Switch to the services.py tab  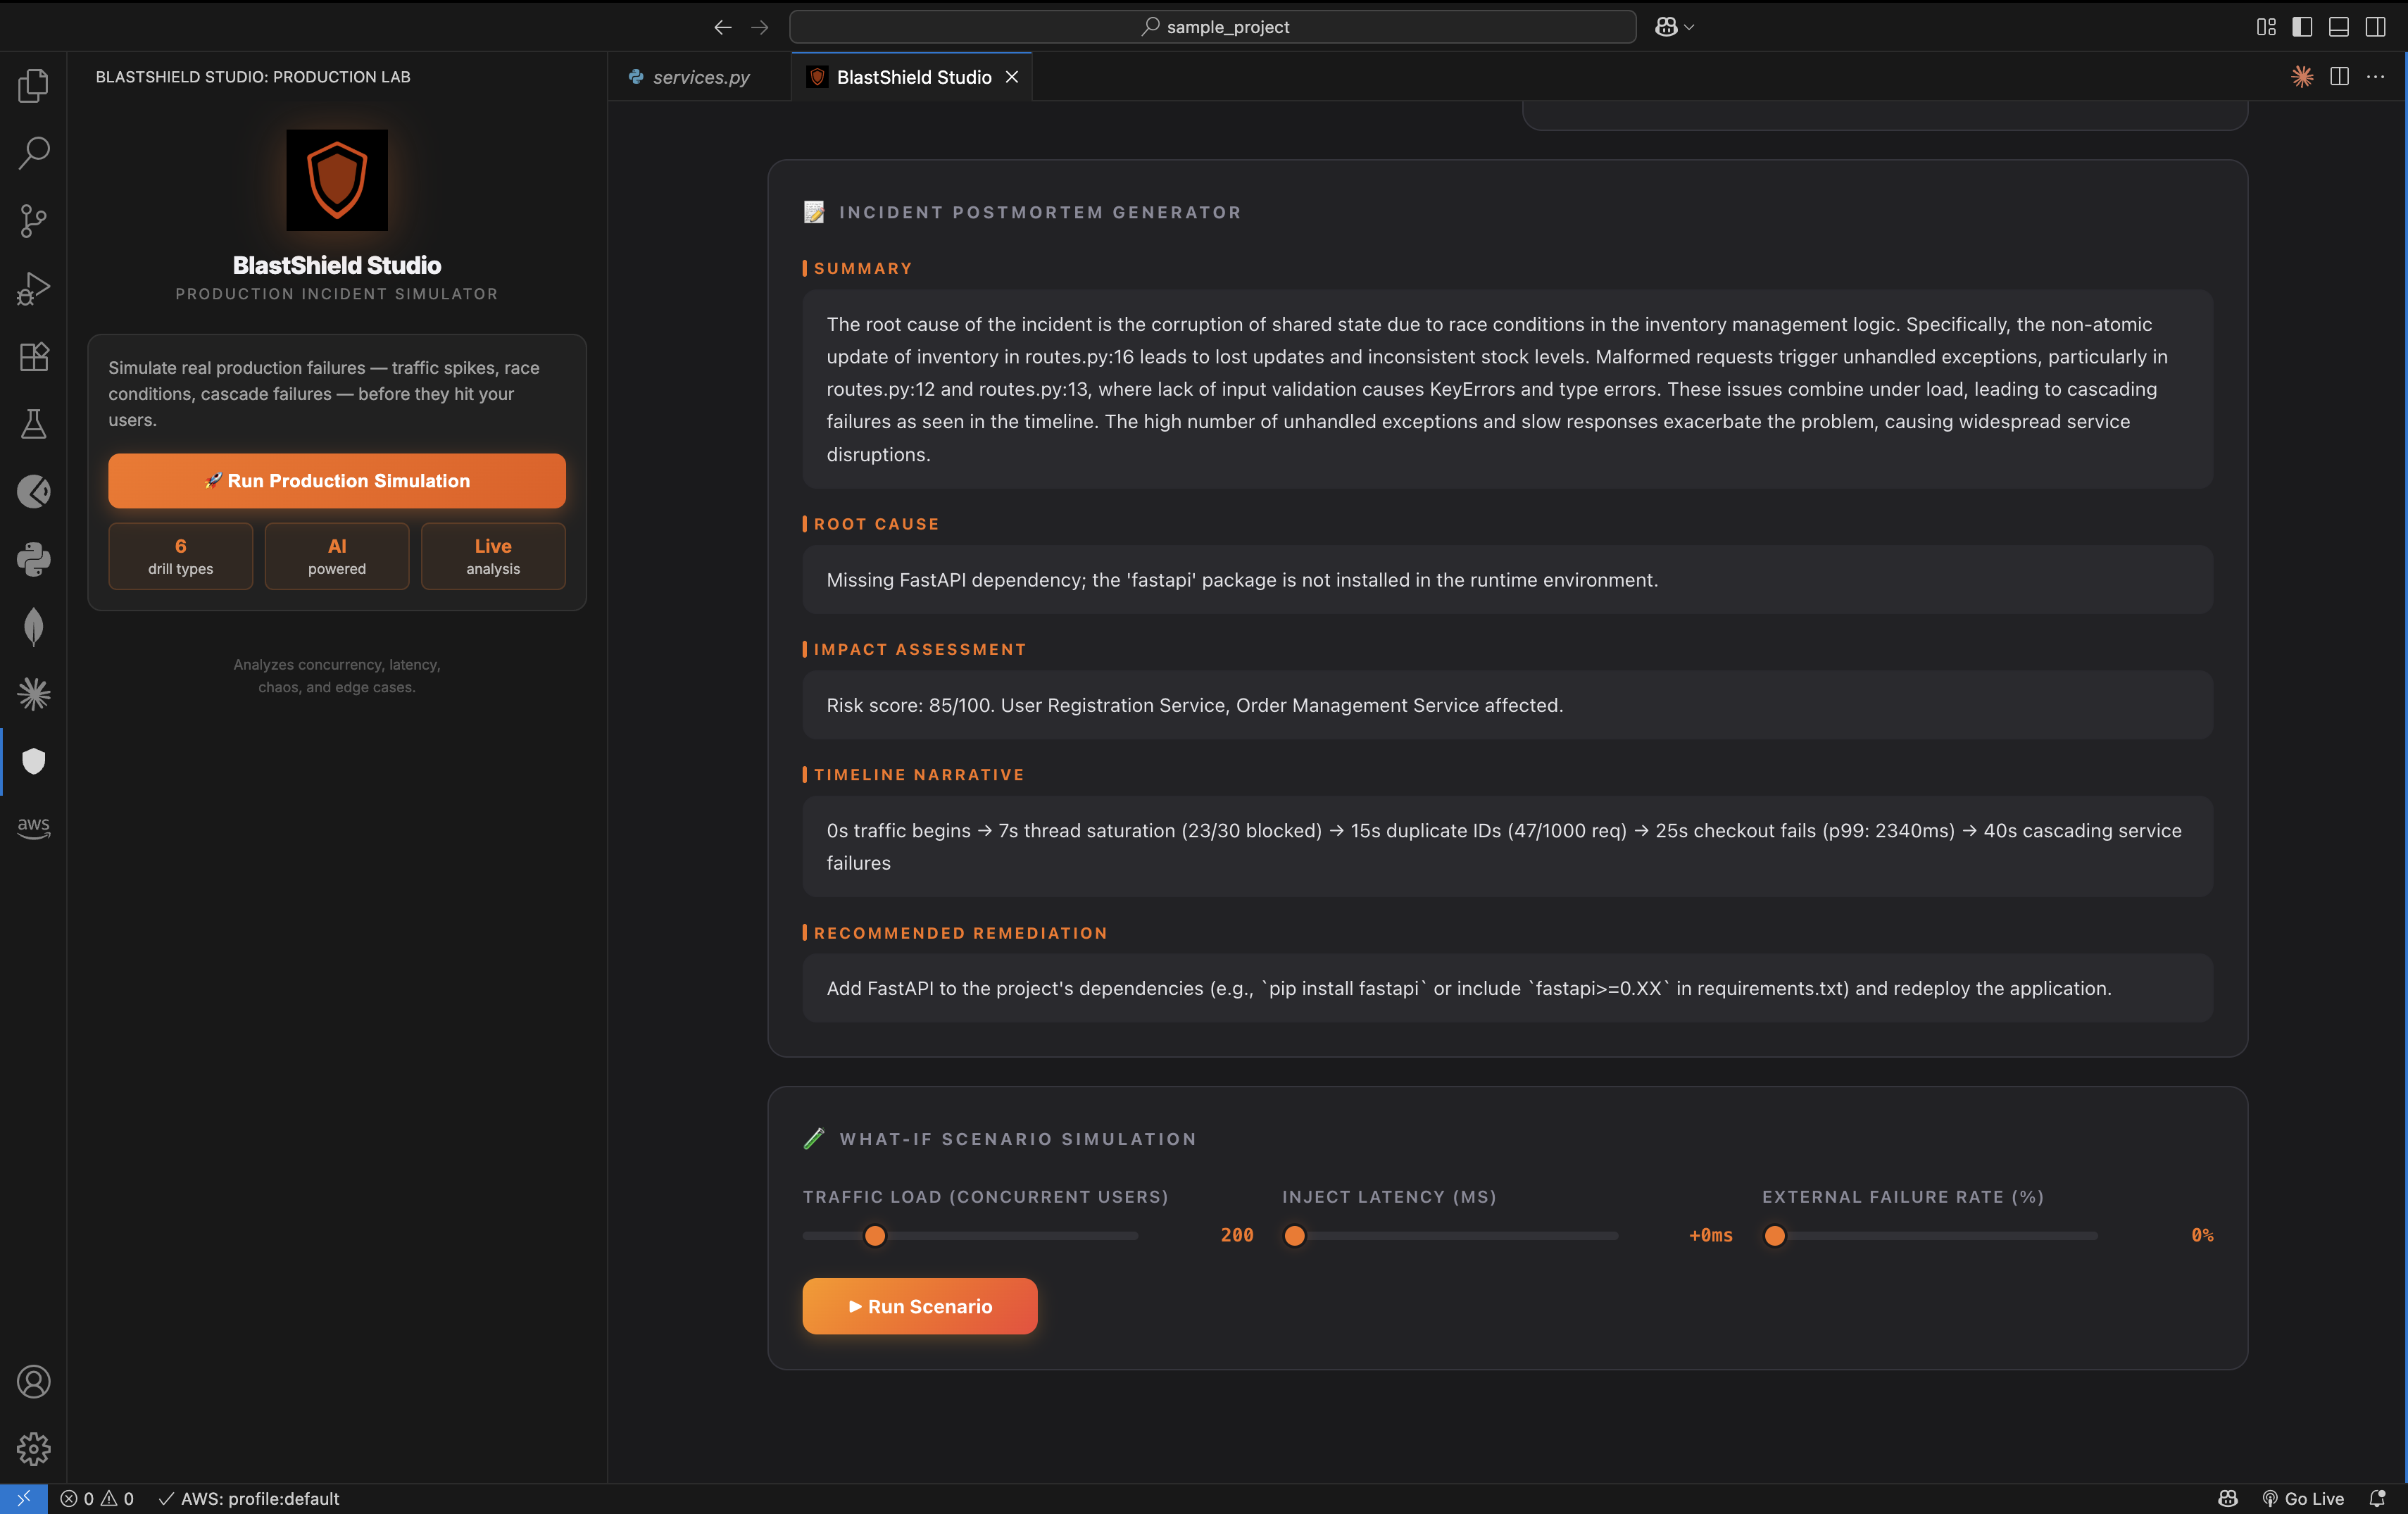700,77
